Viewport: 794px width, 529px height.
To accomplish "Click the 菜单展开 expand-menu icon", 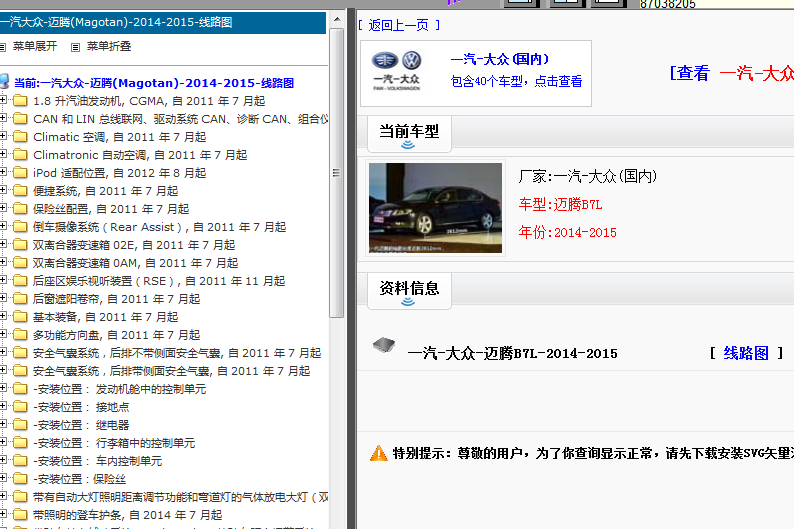I will pyautogui.click(x=2, y=47).
